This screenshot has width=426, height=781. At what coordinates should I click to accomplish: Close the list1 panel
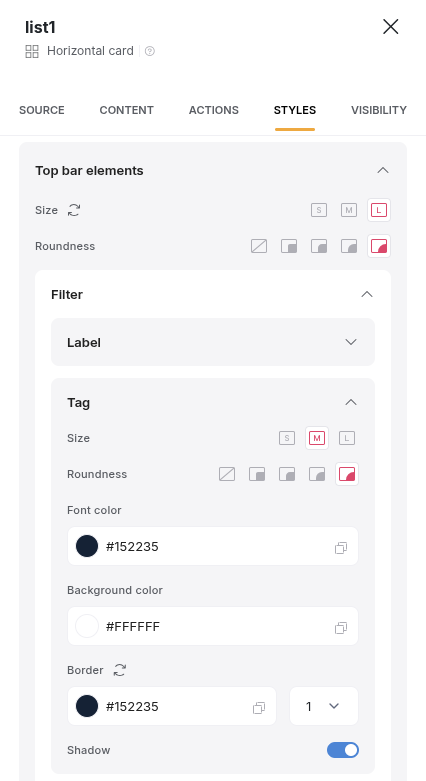pyautogui.click(x=391, y=26)
